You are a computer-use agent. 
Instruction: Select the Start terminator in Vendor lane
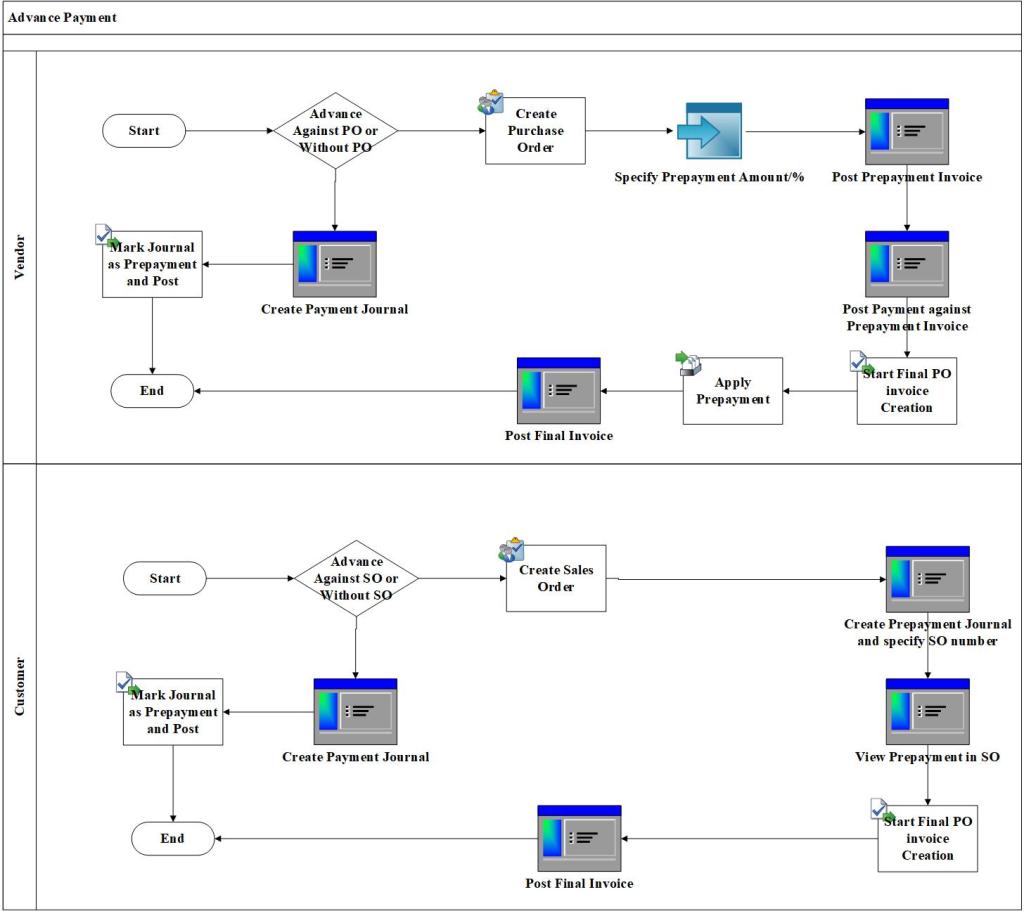pos(144,131)
